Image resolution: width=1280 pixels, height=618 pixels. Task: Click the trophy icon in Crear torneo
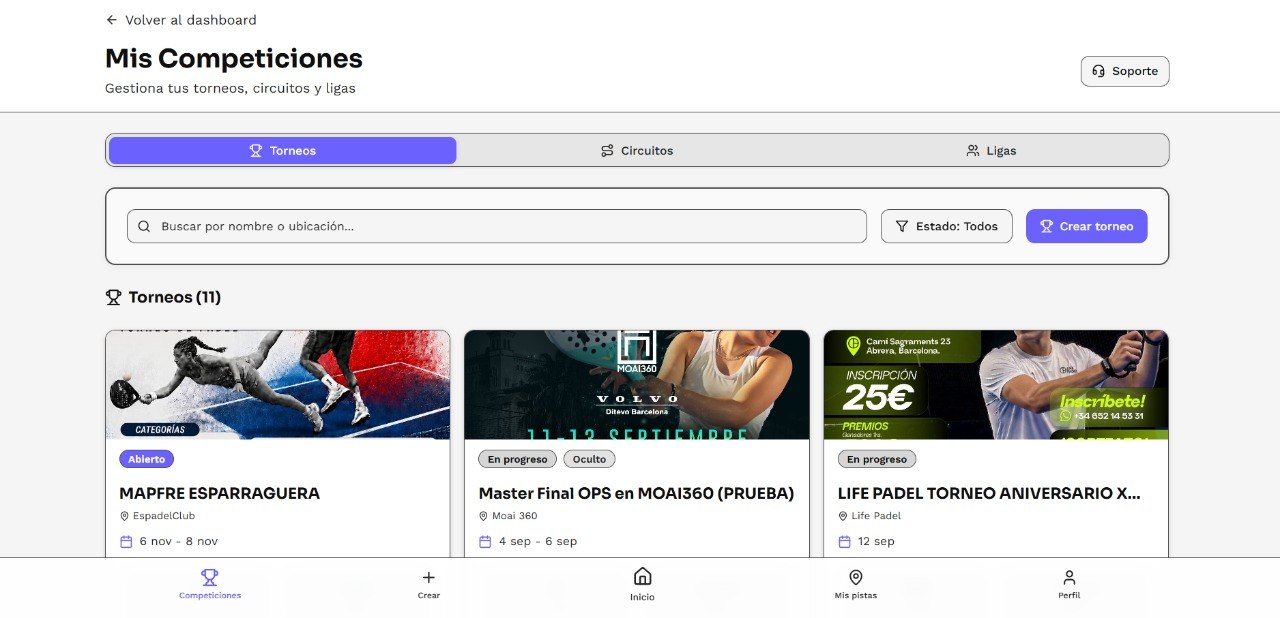[1047, 226]
